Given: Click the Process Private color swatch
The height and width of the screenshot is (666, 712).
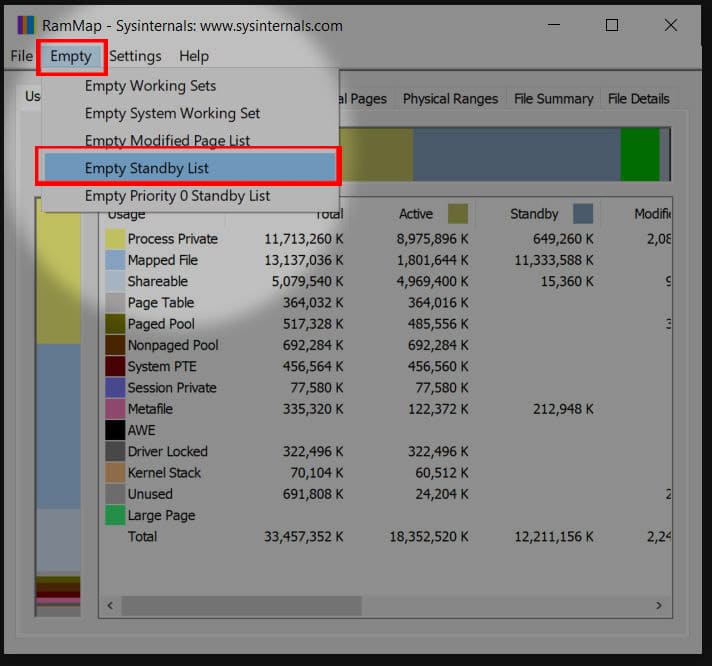Looking at the screenshot, I should [115, 239].
